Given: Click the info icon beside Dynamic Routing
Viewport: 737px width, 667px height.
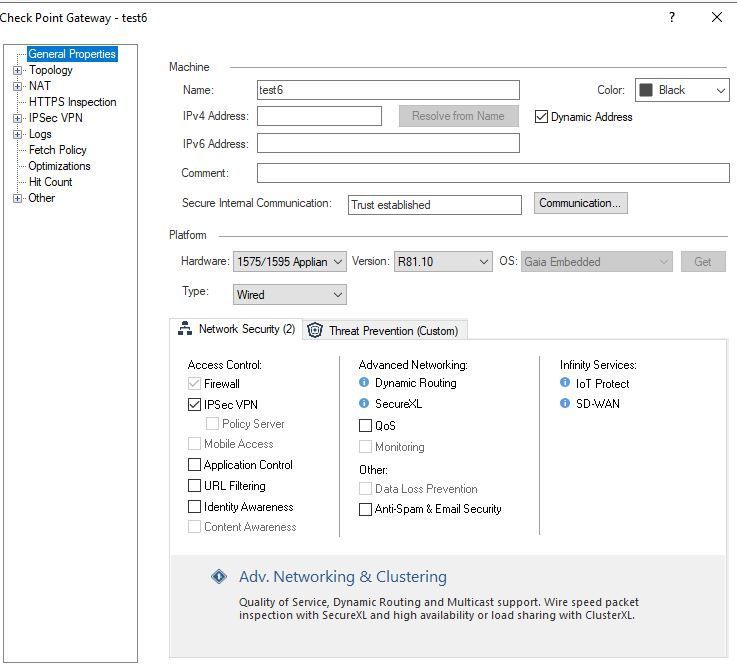Looking at the screenshot, I should click(x=364, y=383).
